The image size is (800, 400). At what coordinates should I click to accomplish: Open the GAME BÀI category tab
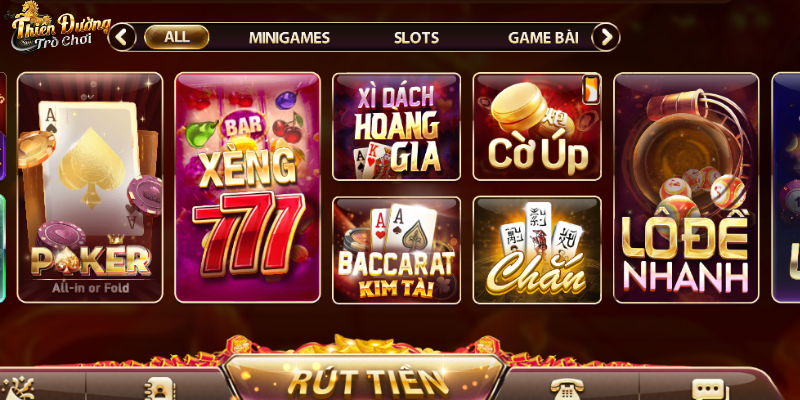tap(543, 38)
